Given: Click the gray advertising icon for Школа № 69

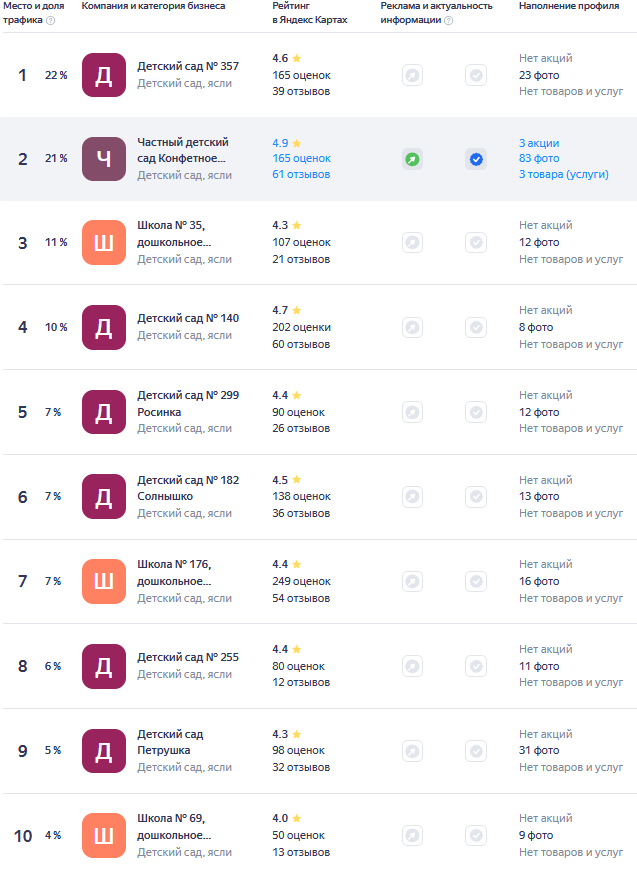Looking at the screenshot, I should (x=412, y=835).
